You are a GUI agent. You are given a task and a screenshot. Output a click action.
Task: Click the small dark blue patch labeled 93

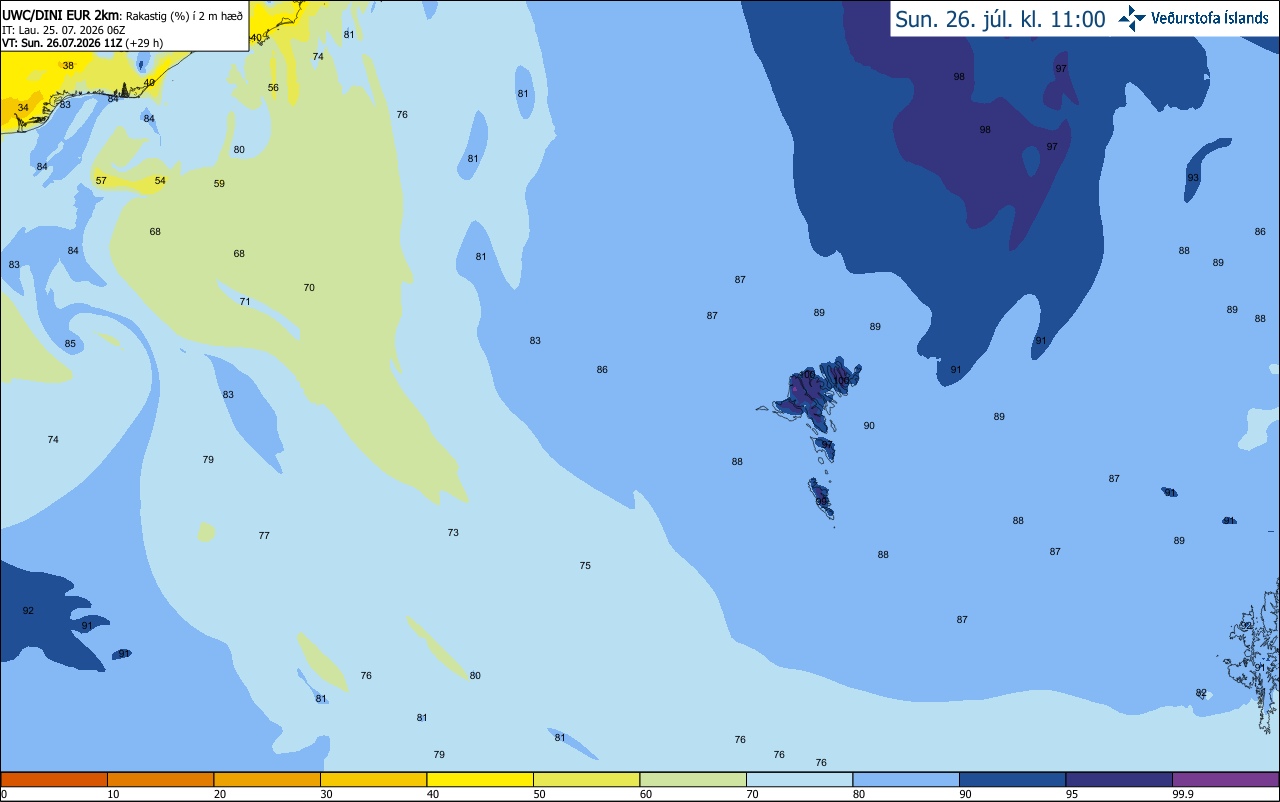(x=1203, y=168)
